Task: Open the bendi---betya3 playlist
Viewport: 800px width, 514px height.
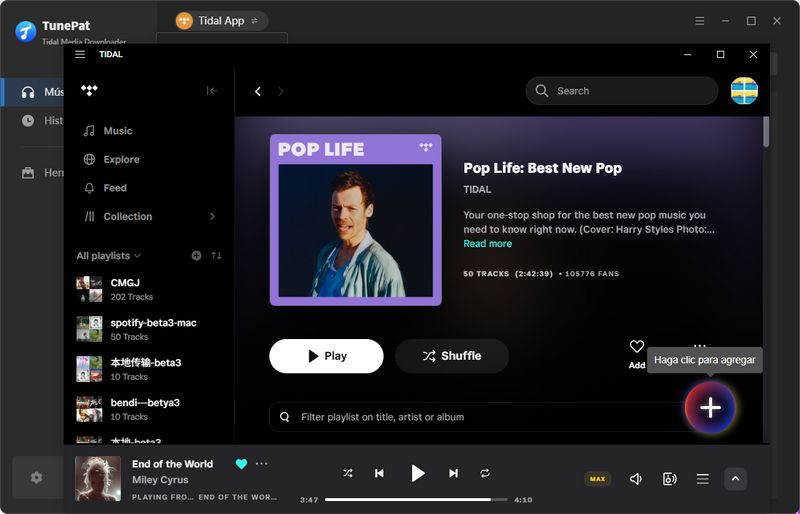Action: point(149,409)
